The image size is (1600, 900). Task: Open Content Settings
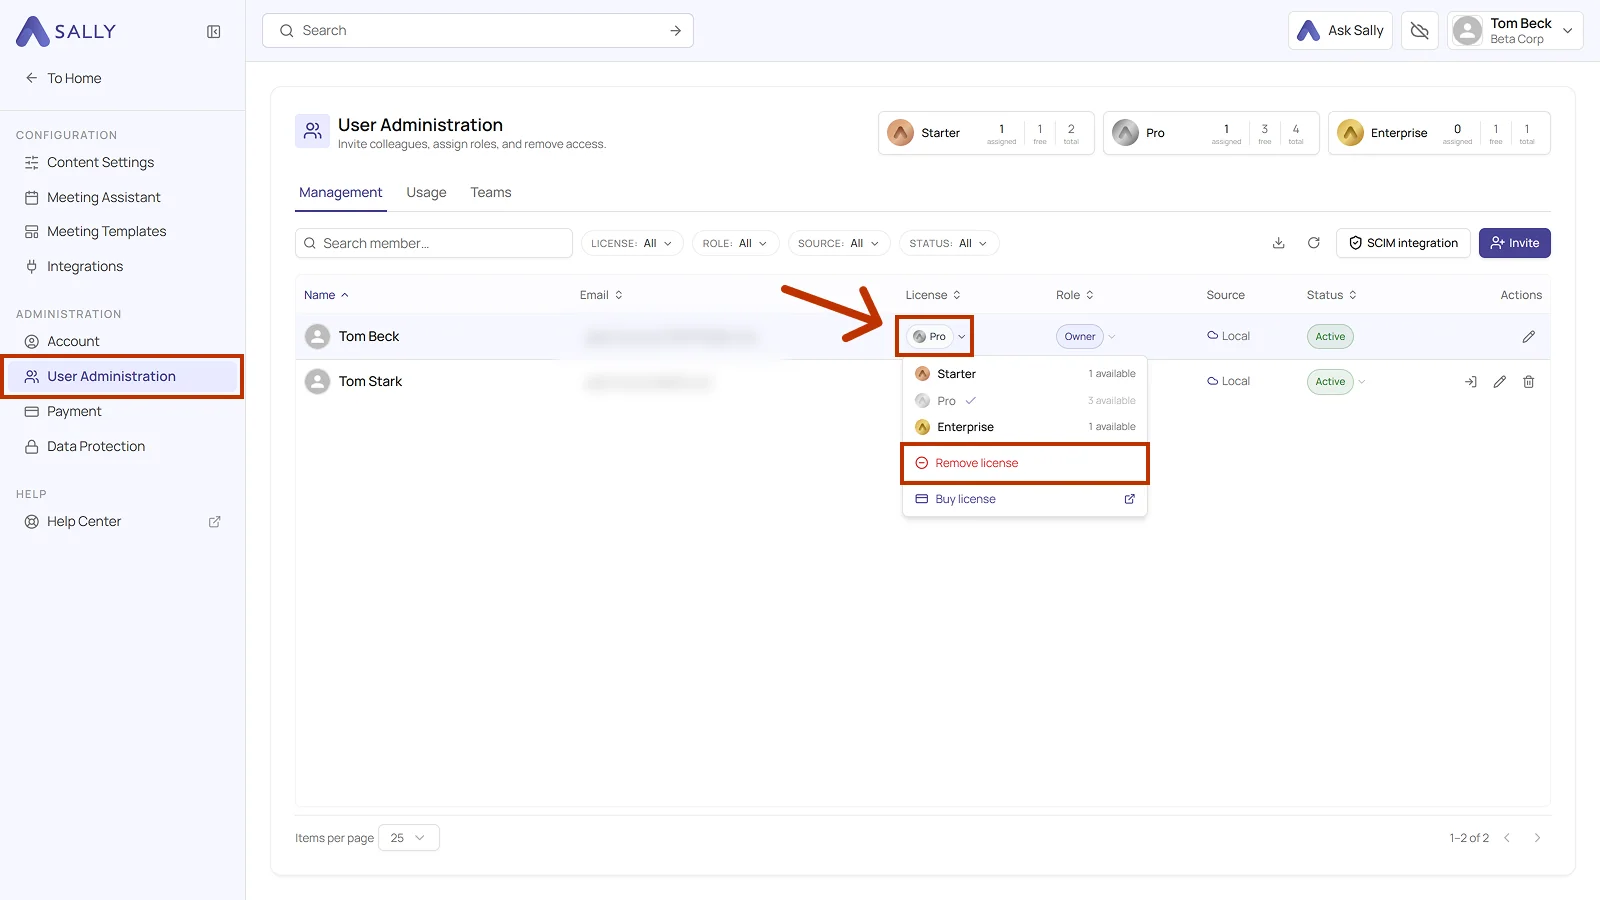click(100, 162)
